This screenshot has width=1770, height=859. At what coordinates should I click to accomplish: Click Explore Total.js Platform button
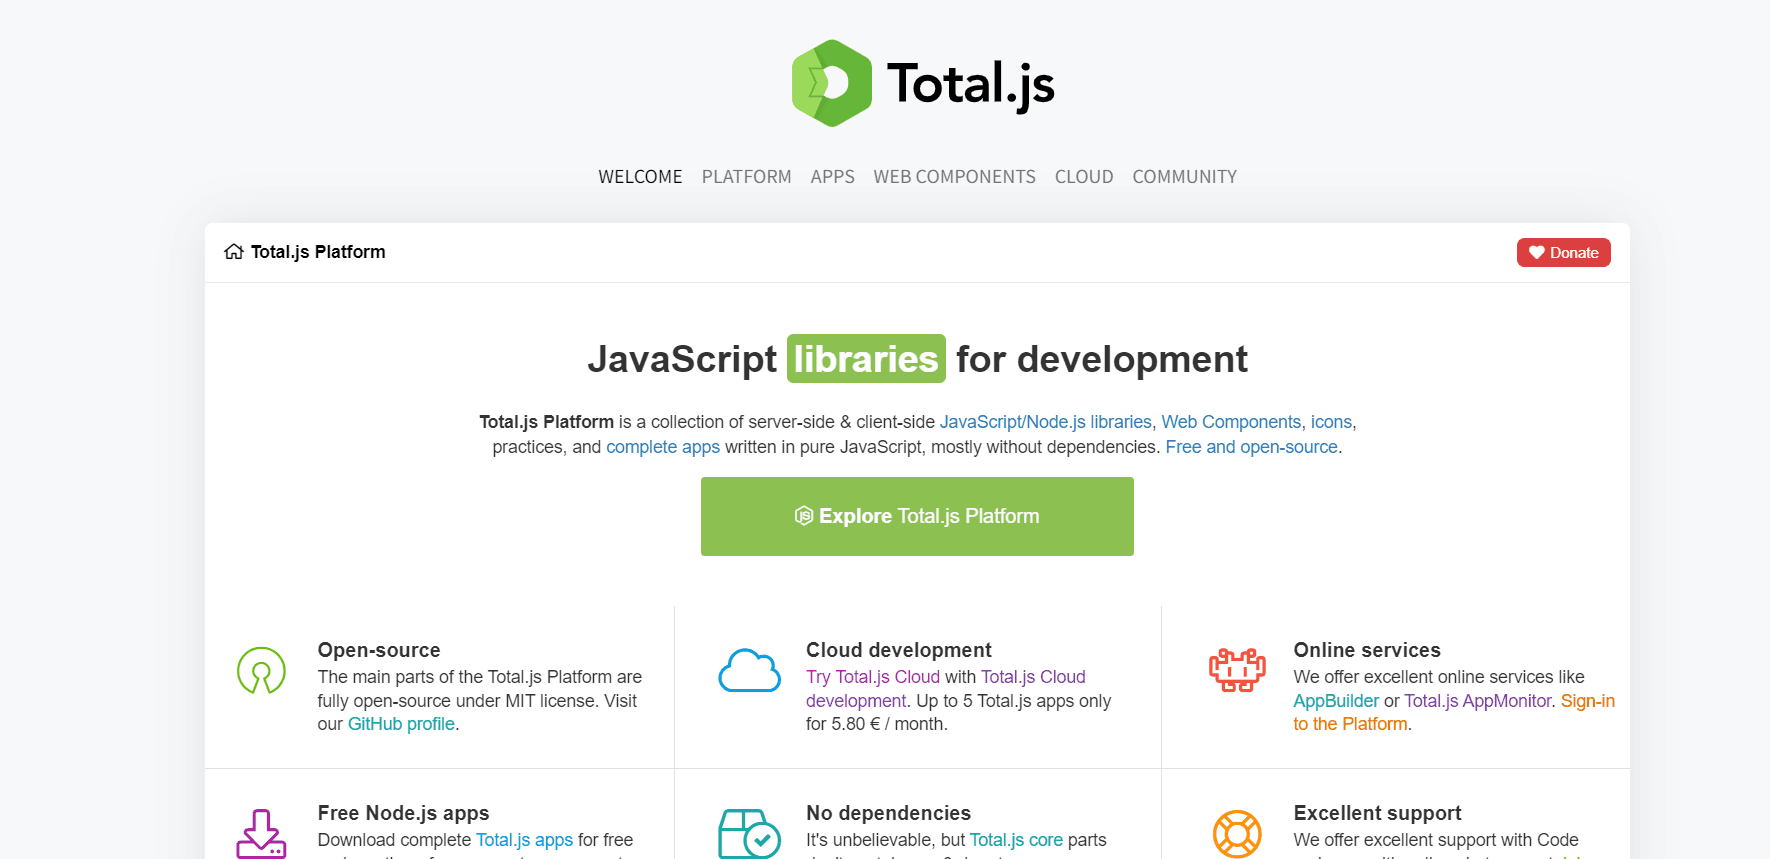[x=917, y=516]
